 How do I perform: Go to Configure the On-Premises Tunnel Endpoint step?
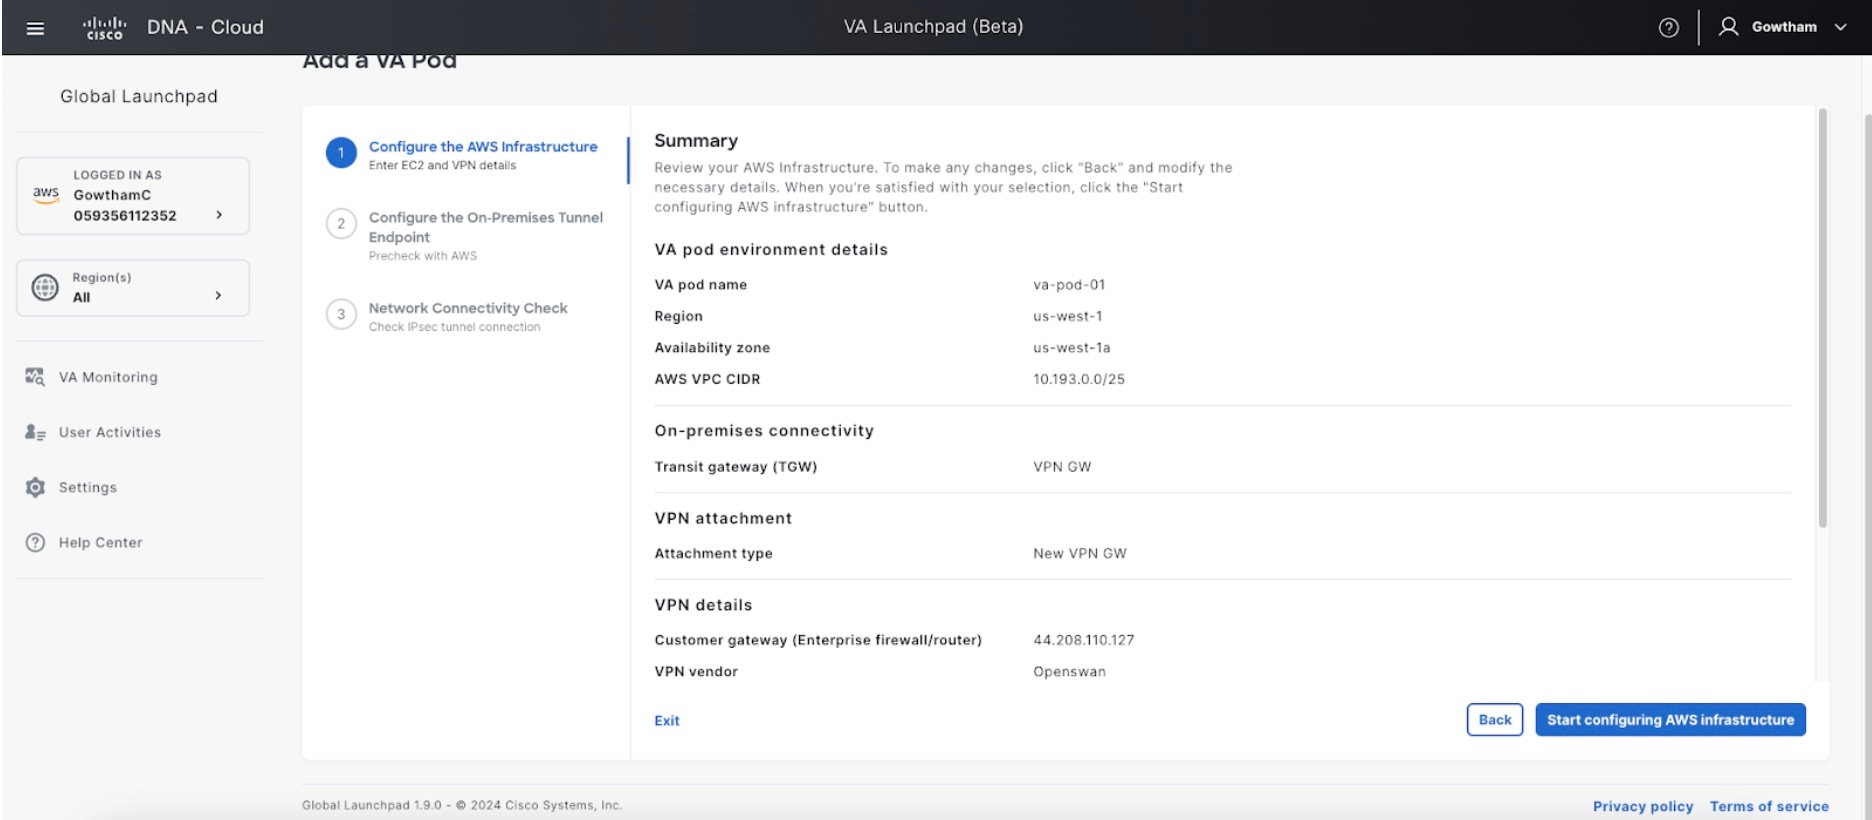point(486,227)
